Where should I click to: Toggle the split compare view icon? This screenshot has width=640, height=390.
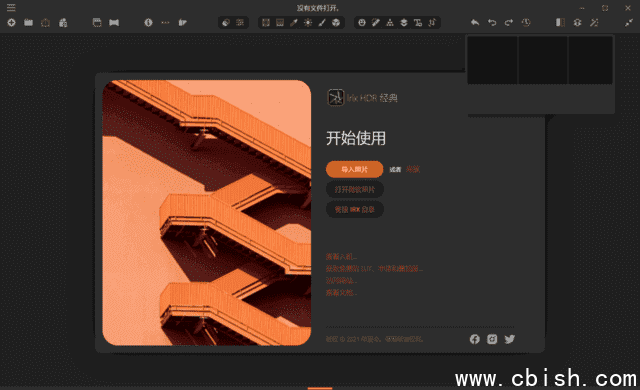(x=560, y=22)
